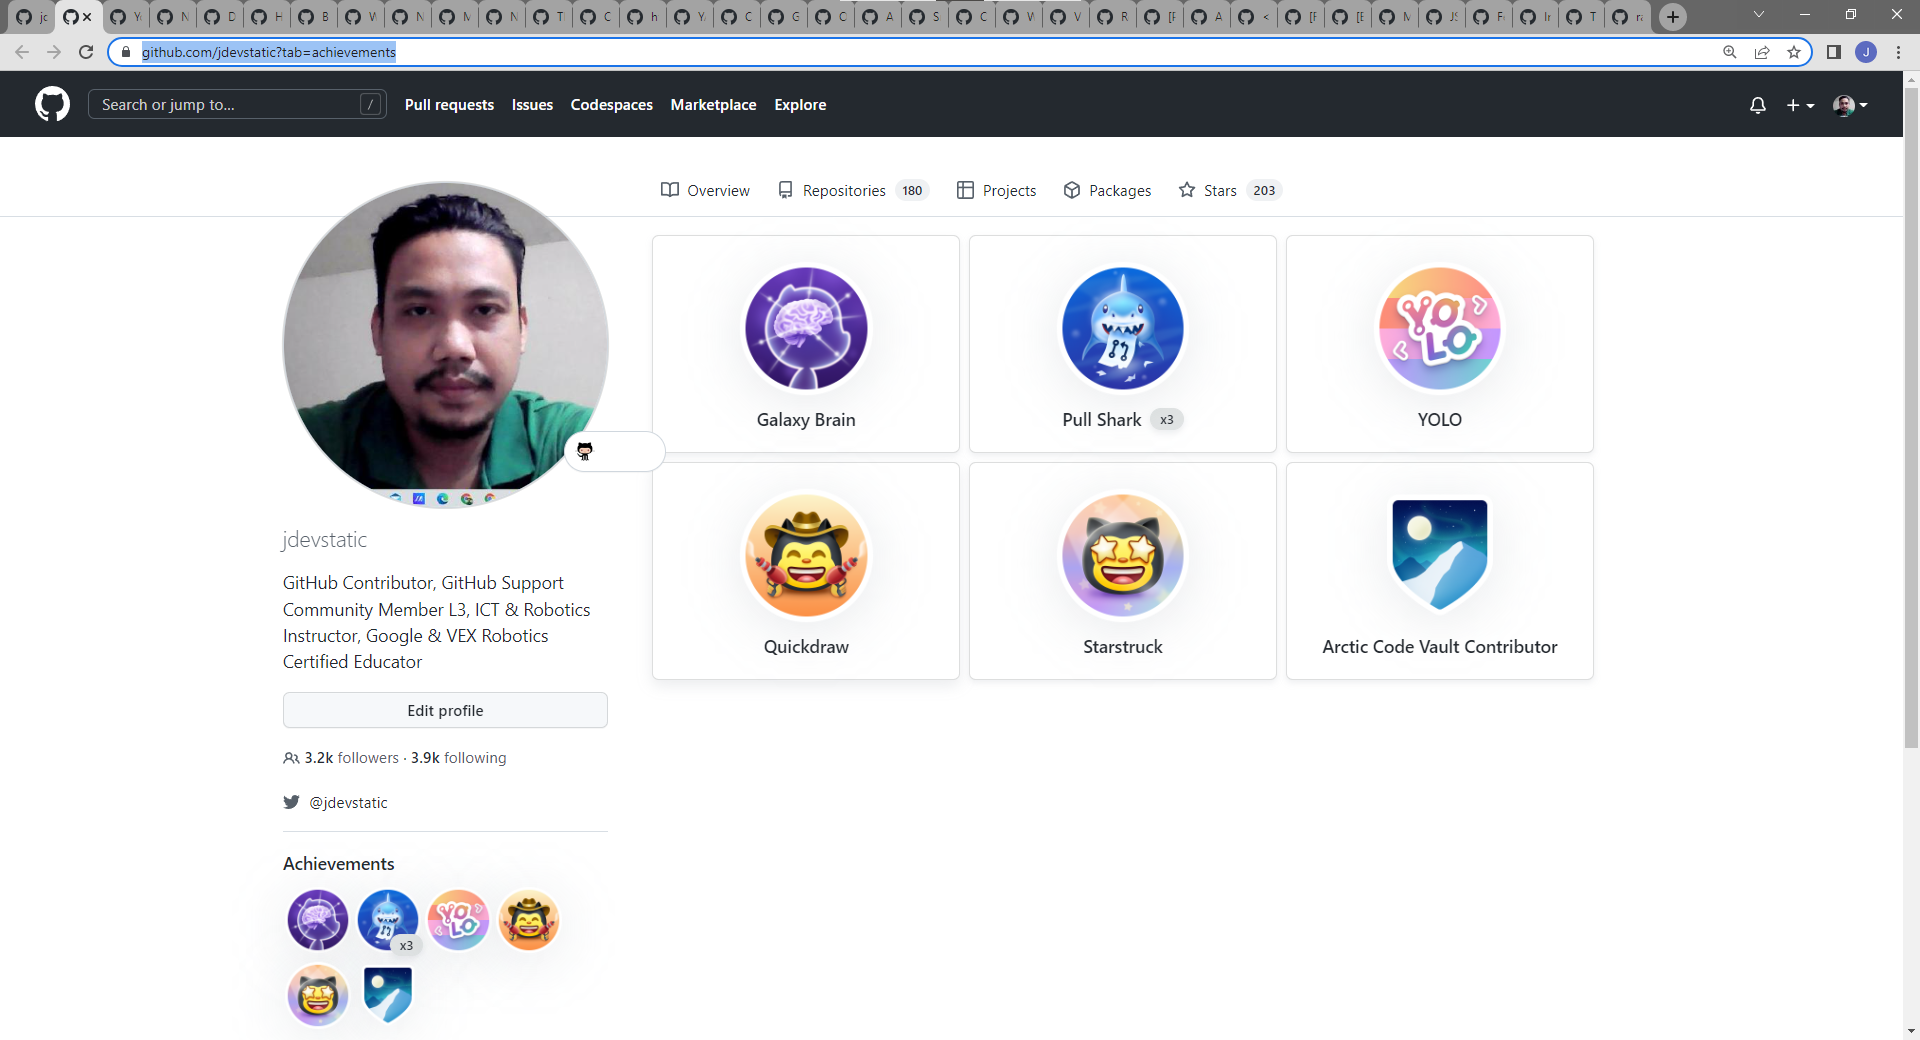Click the Edit profile button
The width and height of the screenshot is (1920, 1040).
click(445, 710)
